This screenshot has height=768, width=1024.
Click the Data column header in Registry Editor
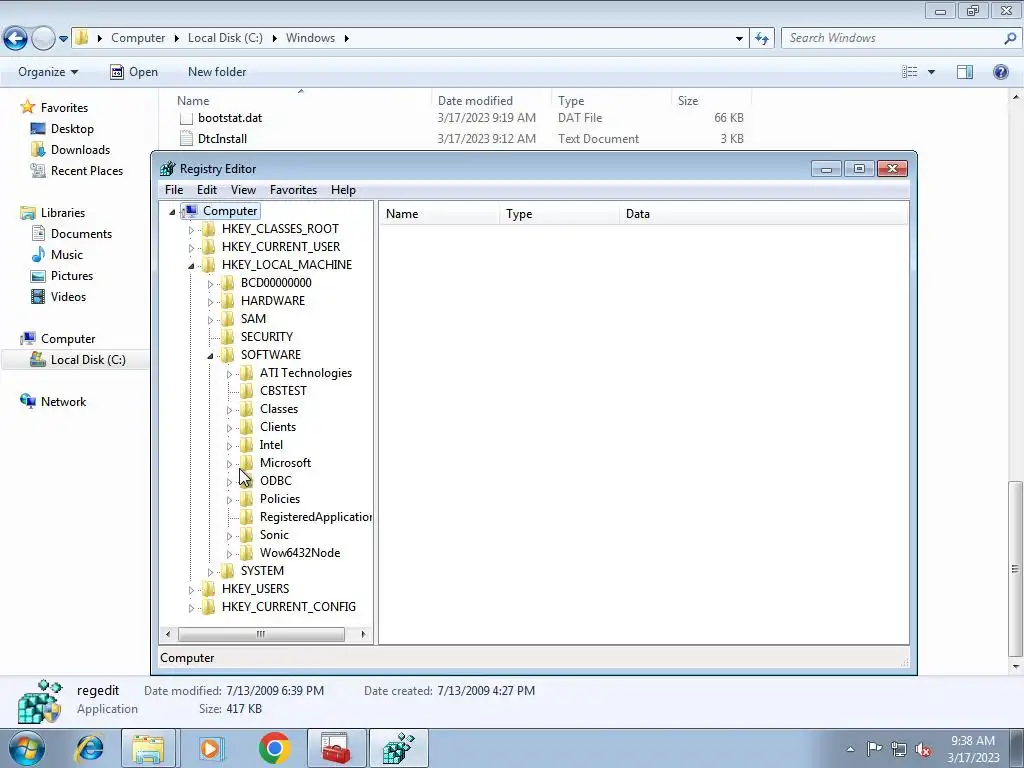pos(763,214)
